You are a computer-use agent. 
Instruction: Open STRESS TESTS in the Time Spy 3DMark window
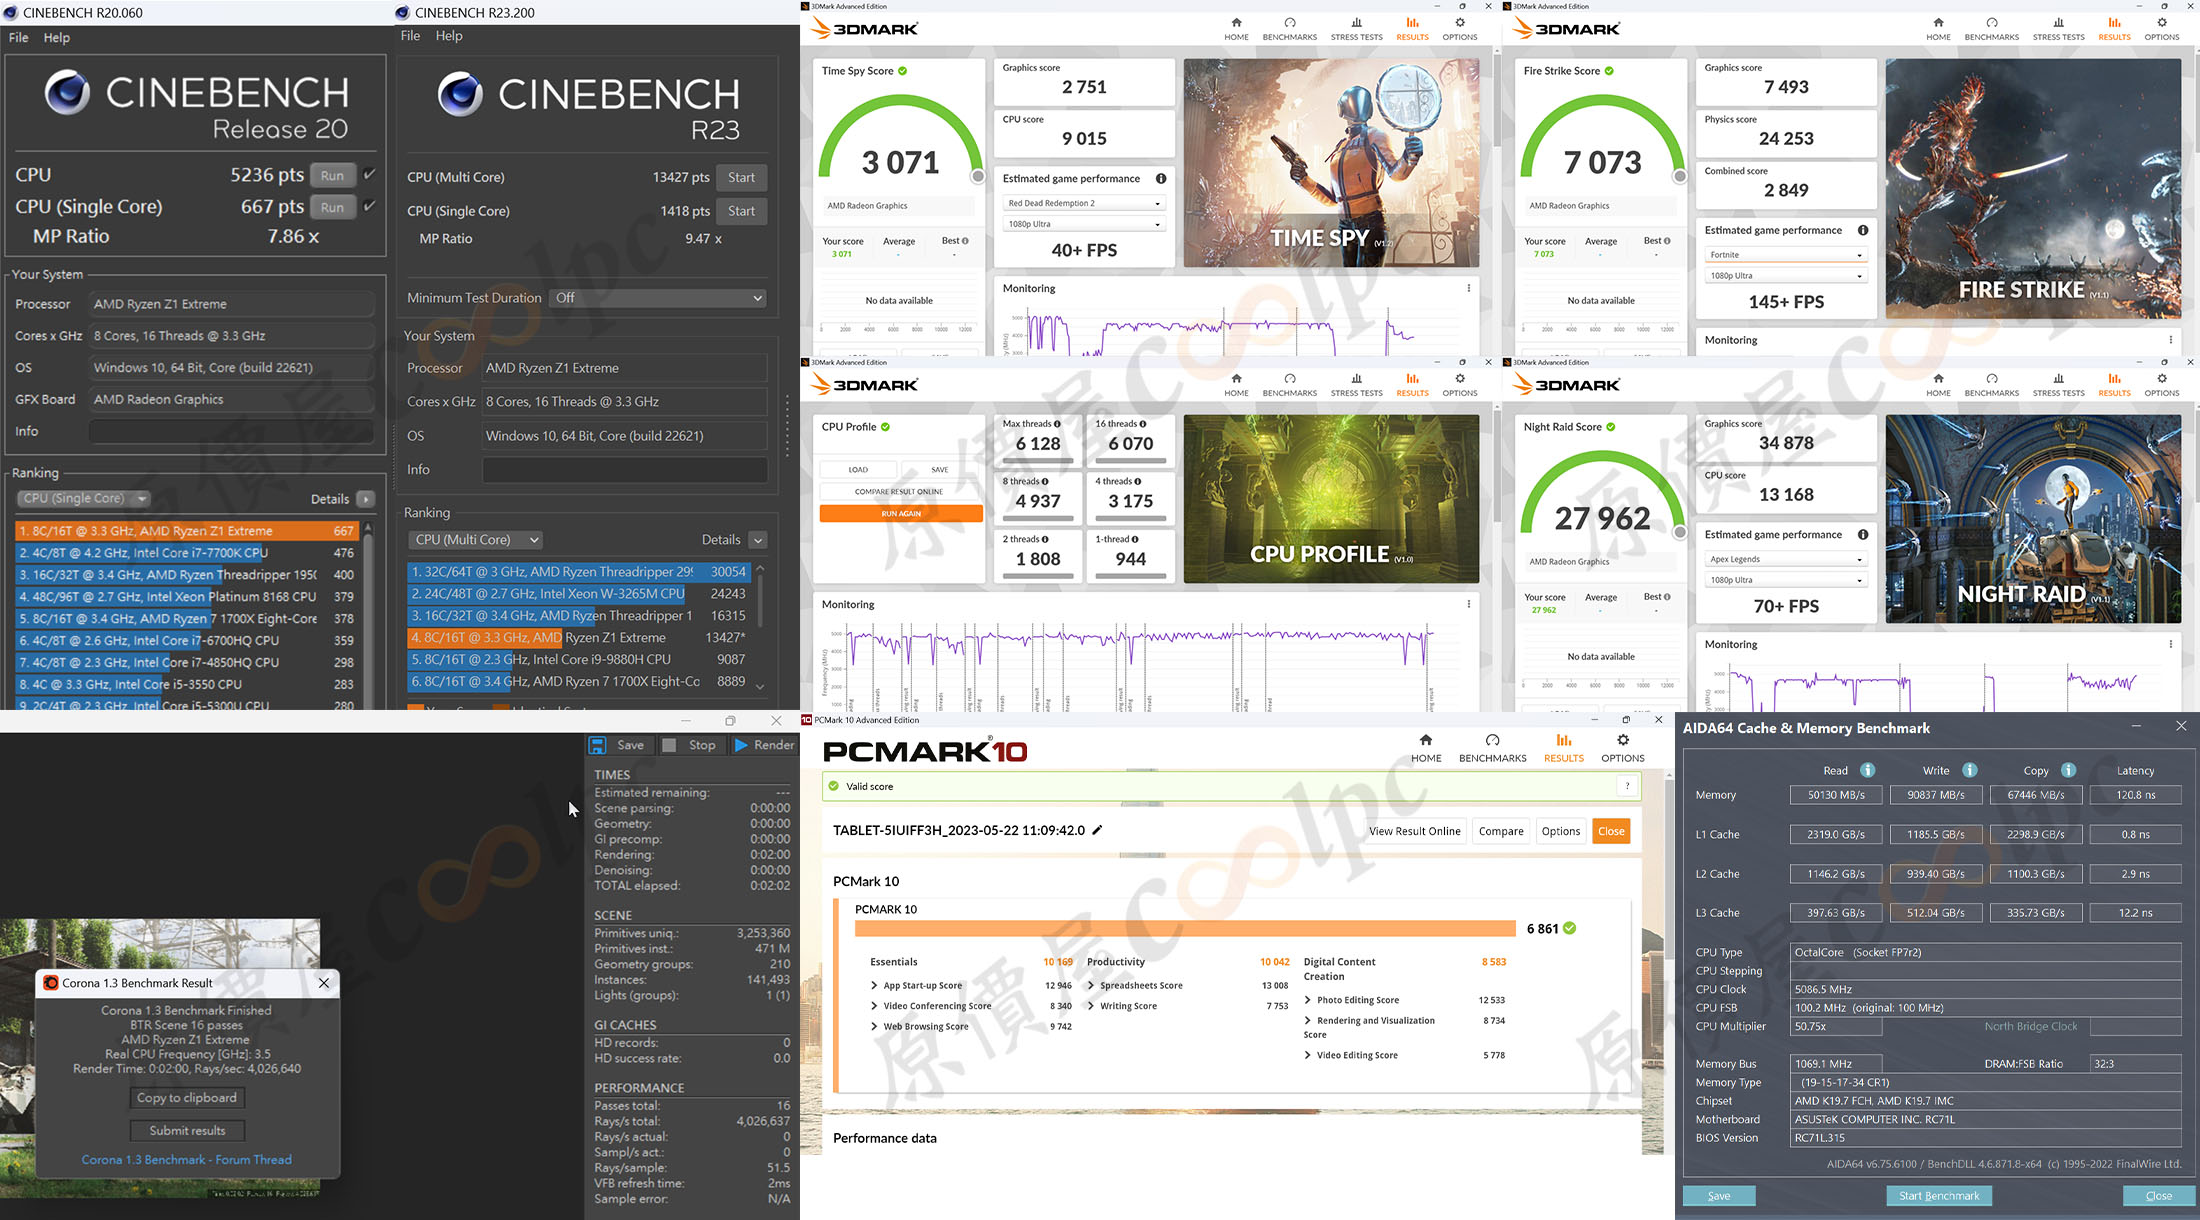tap(1356, 29)
